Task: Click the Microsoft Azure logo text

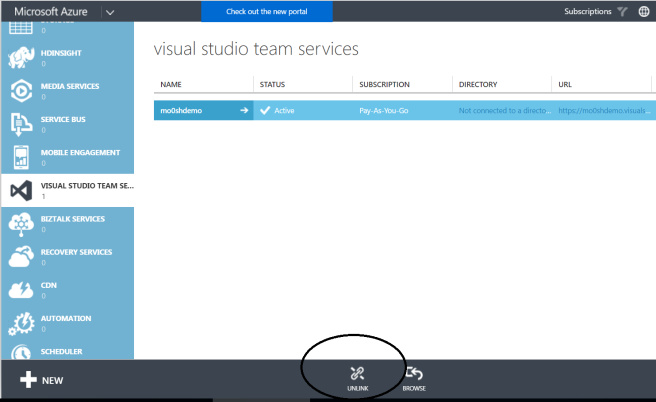Action: [51, 11]
